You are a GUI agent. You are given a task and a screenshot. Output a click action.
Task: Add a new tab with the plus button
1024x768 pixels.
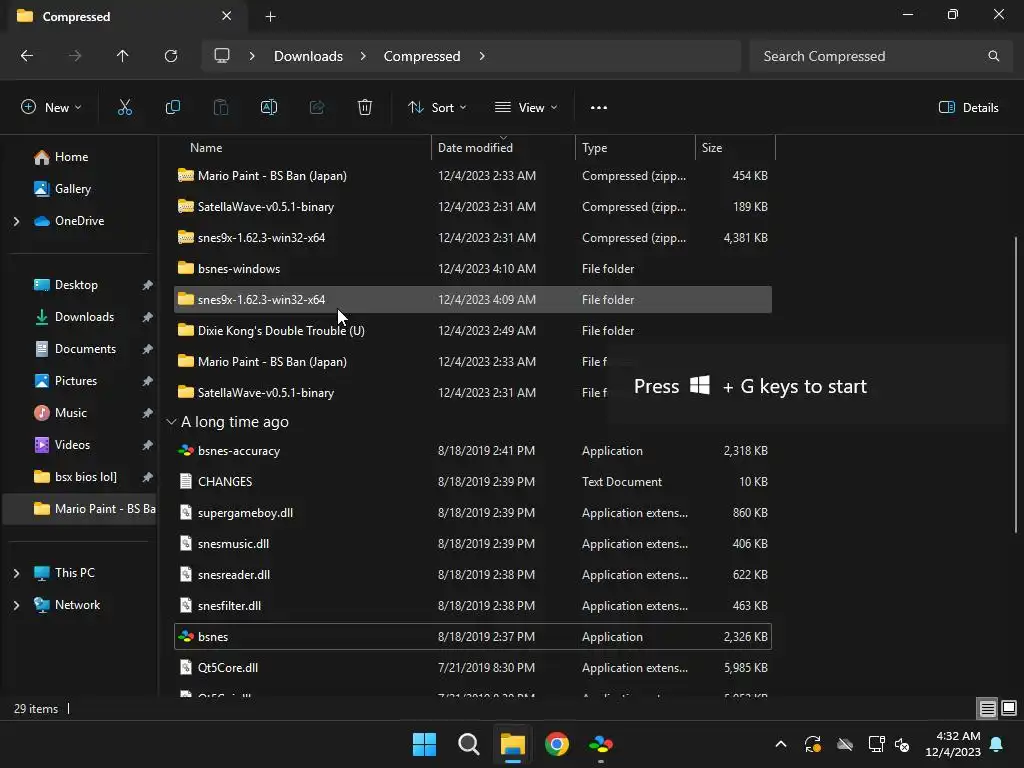coord(270,17)
